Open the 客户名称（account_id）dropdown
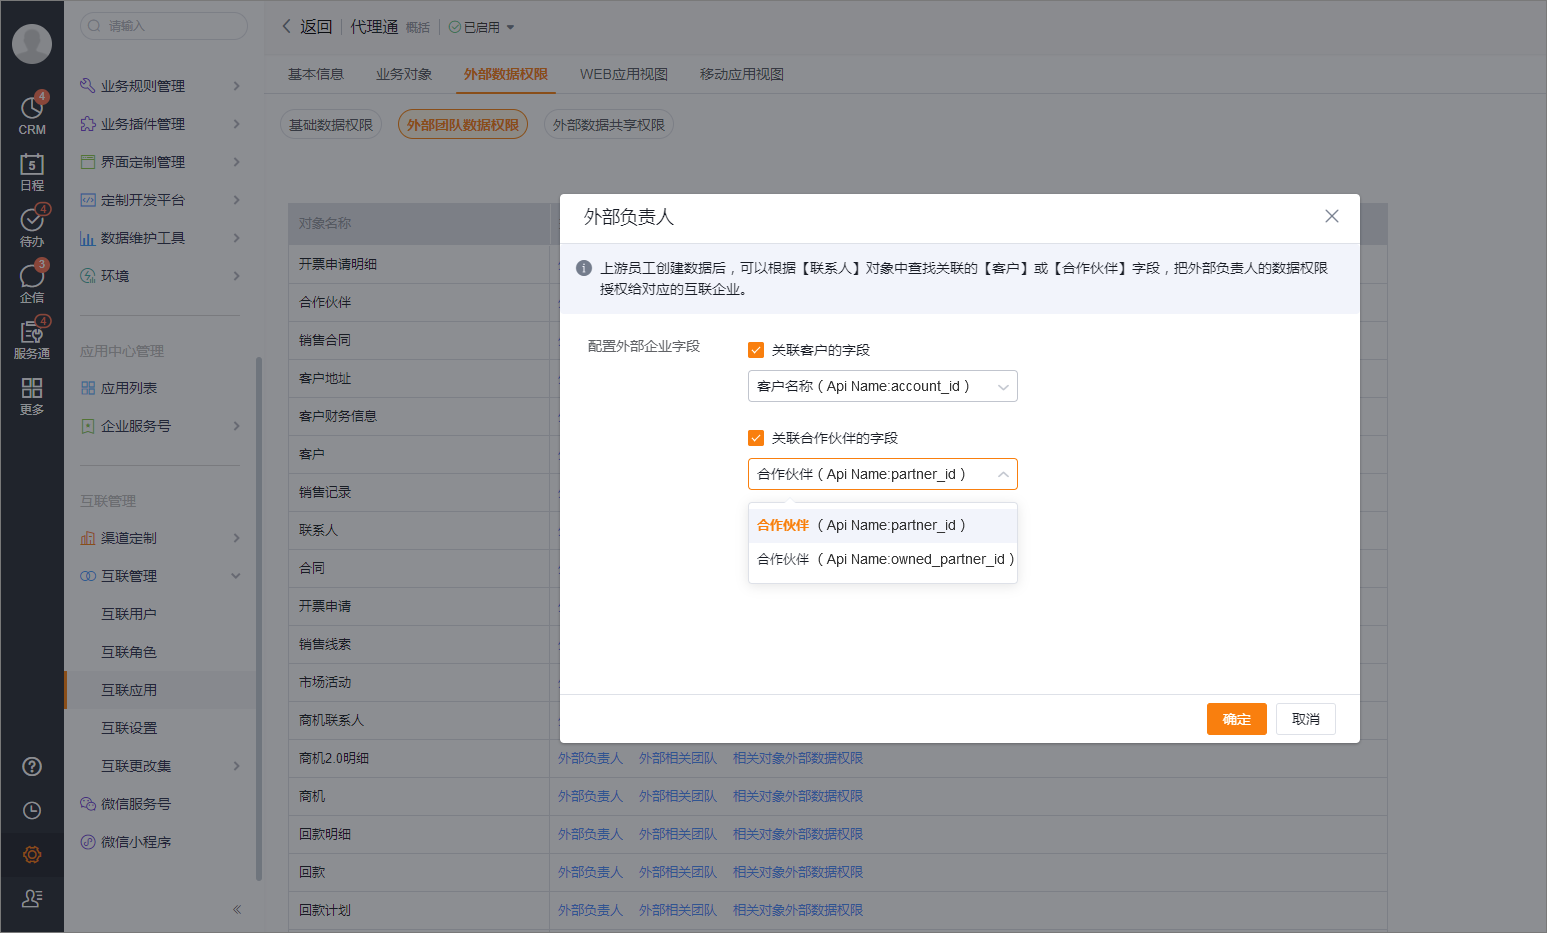Viewport: 1547px width, 933px height. click(883, 386)
